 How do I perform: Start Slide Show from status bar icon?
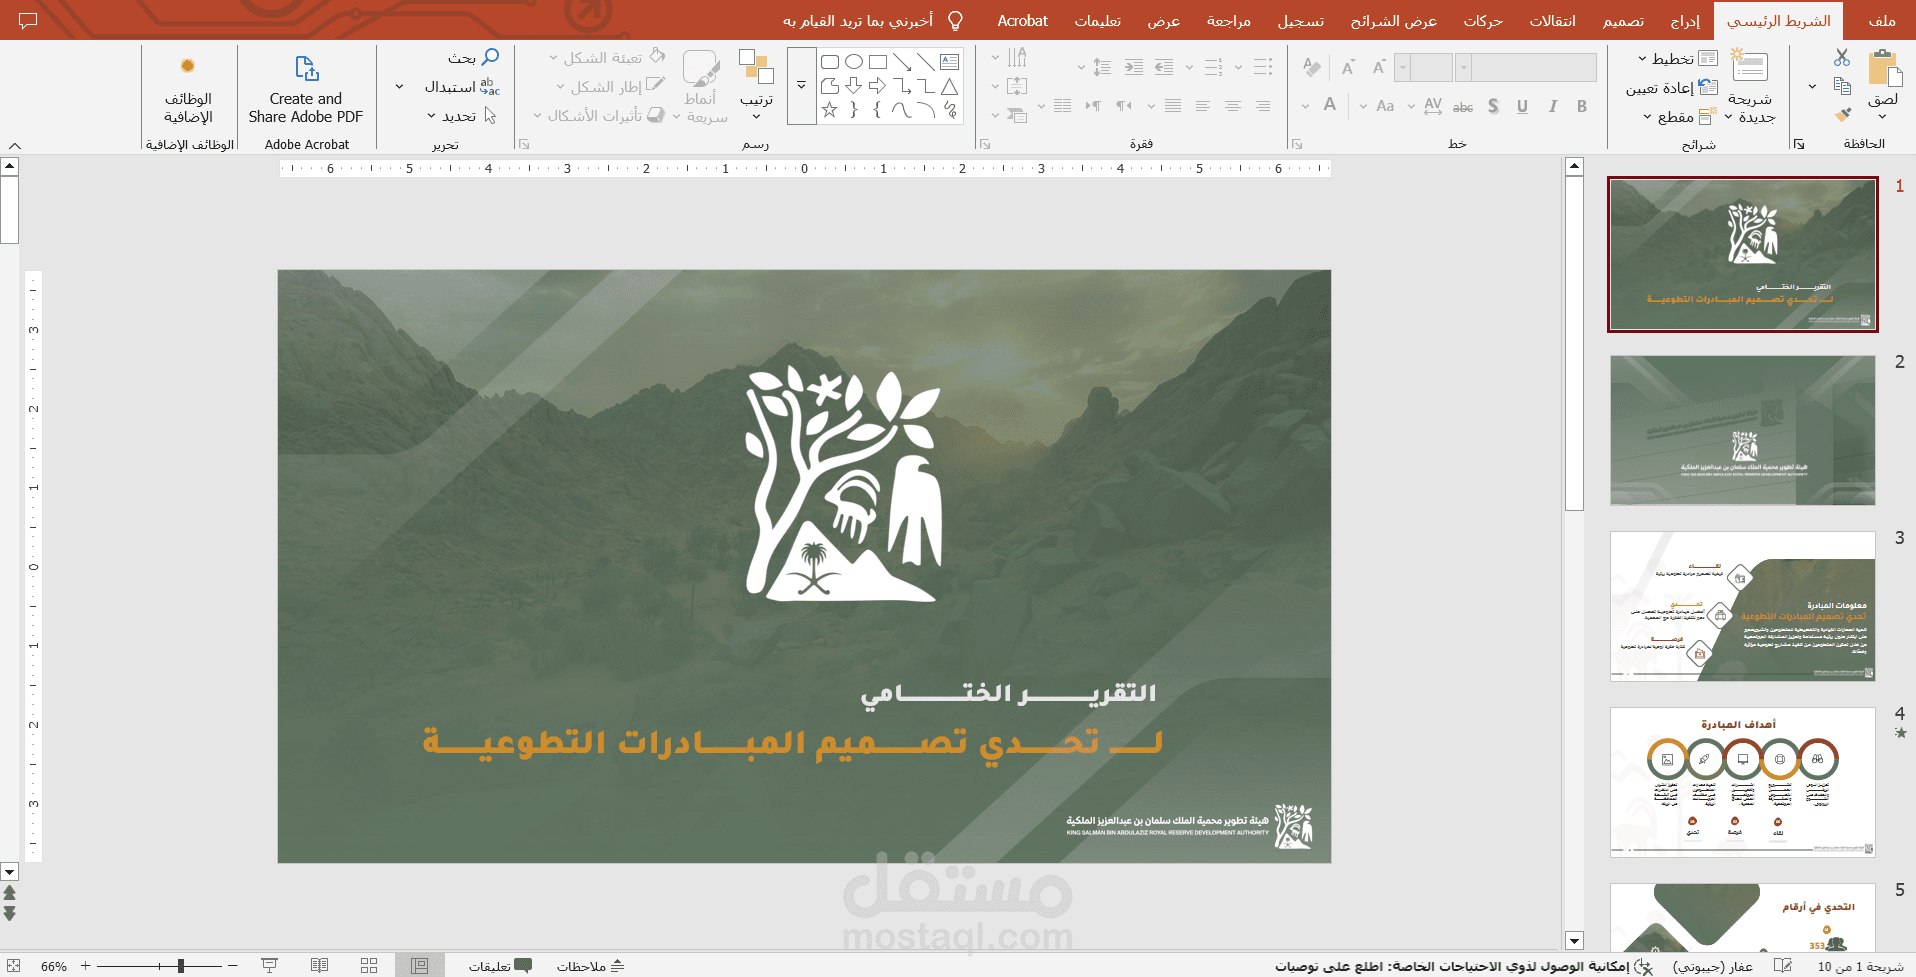coord(269,966)
